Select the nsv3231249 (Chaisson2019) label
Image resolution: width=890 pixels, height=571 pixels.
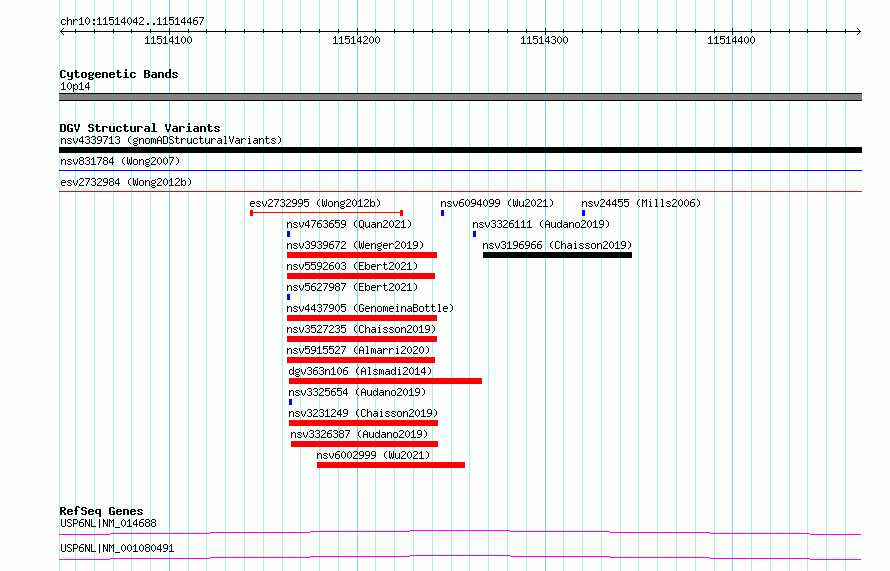coord(363,413)
